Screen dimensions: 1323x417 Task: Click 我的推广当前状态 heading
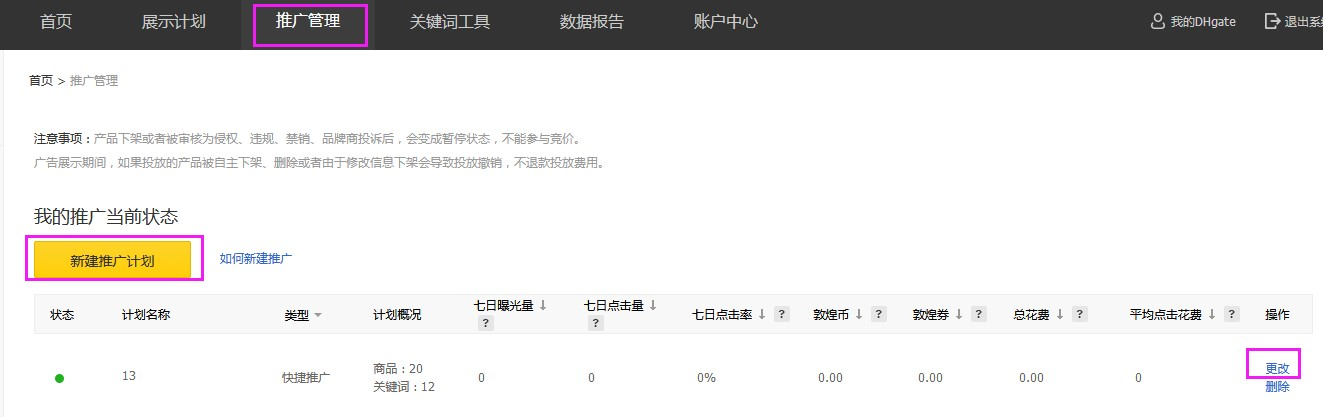106,216
